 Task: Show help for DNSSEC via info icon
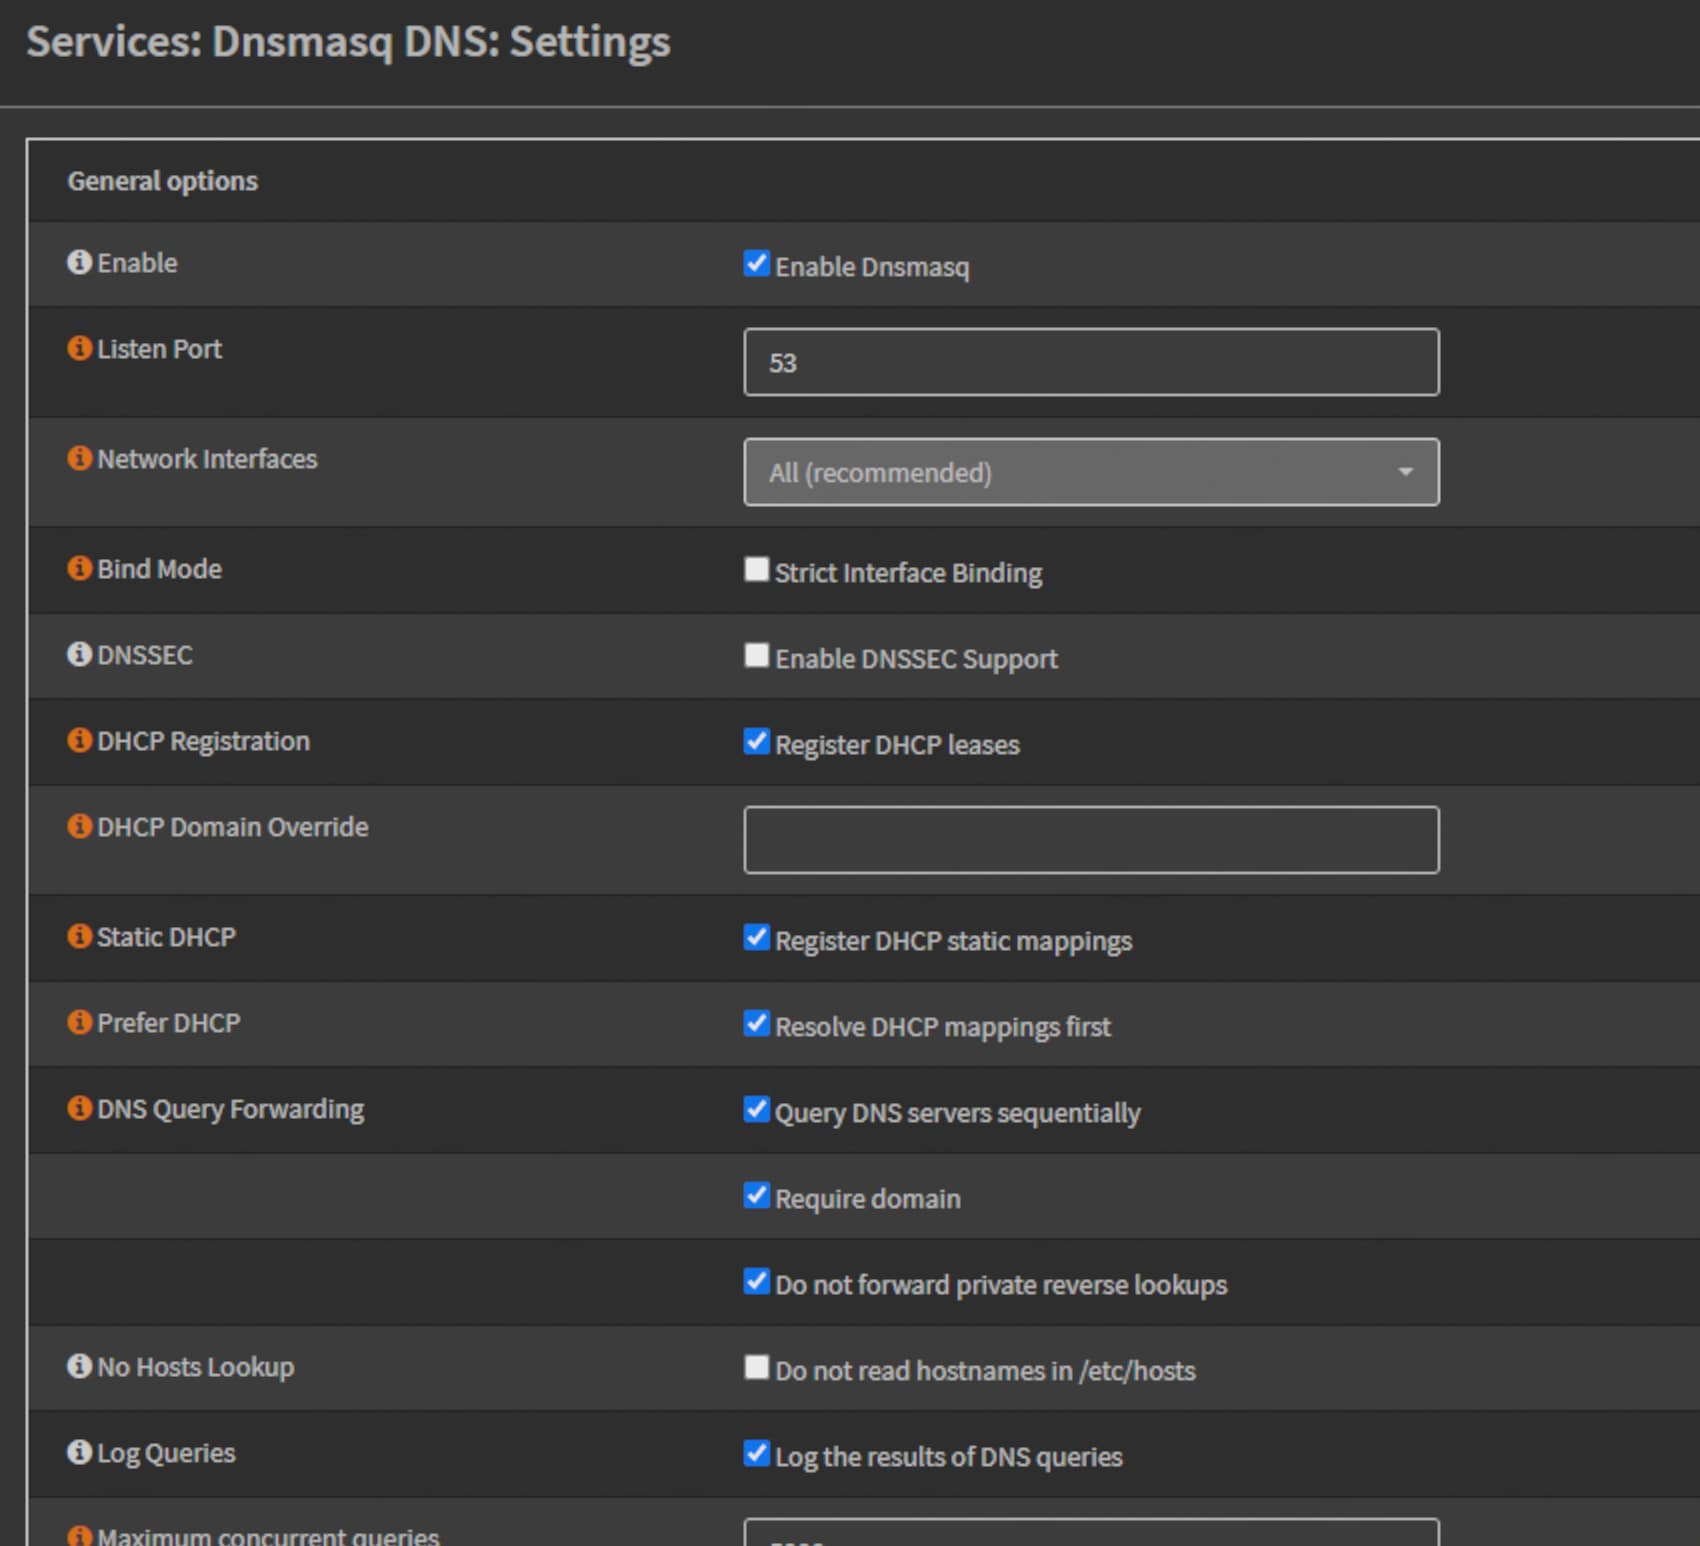[x=79, y=654]
